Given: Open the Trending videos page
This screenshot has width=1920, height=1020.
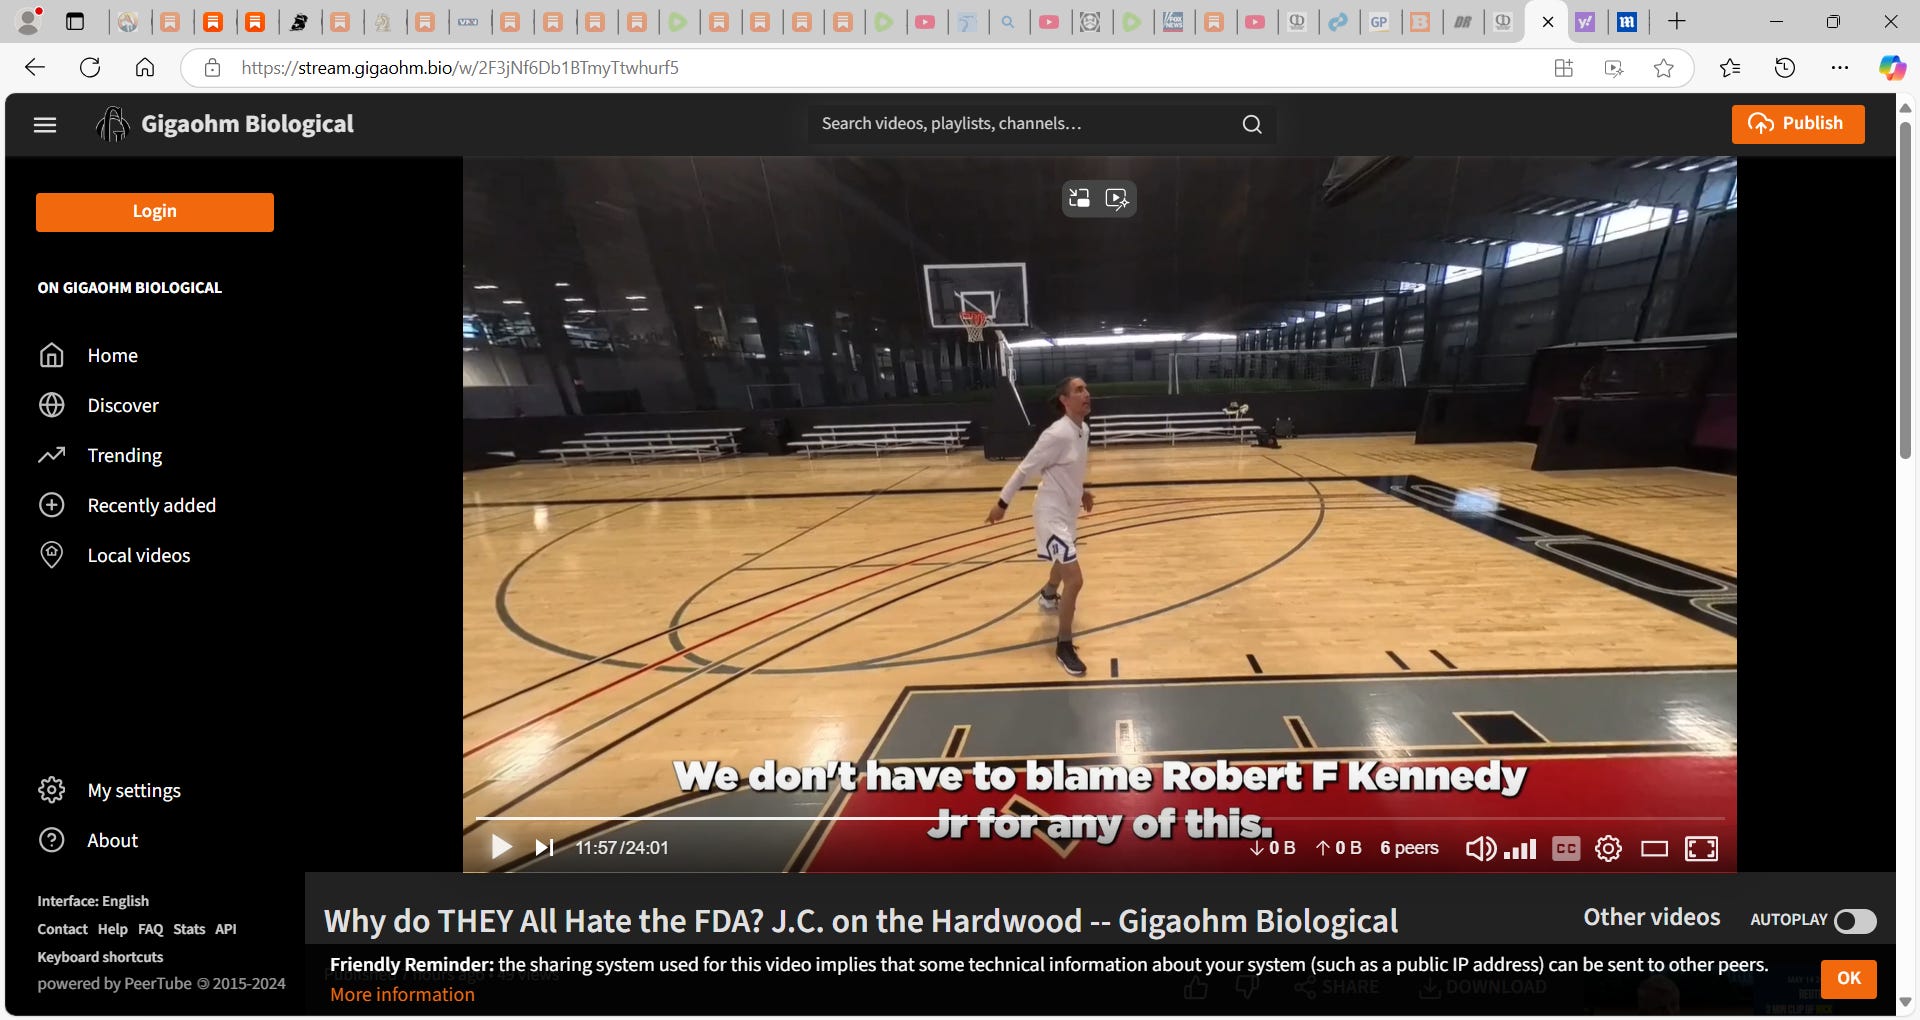Looking at the screenshot, I should pos(124,456).
